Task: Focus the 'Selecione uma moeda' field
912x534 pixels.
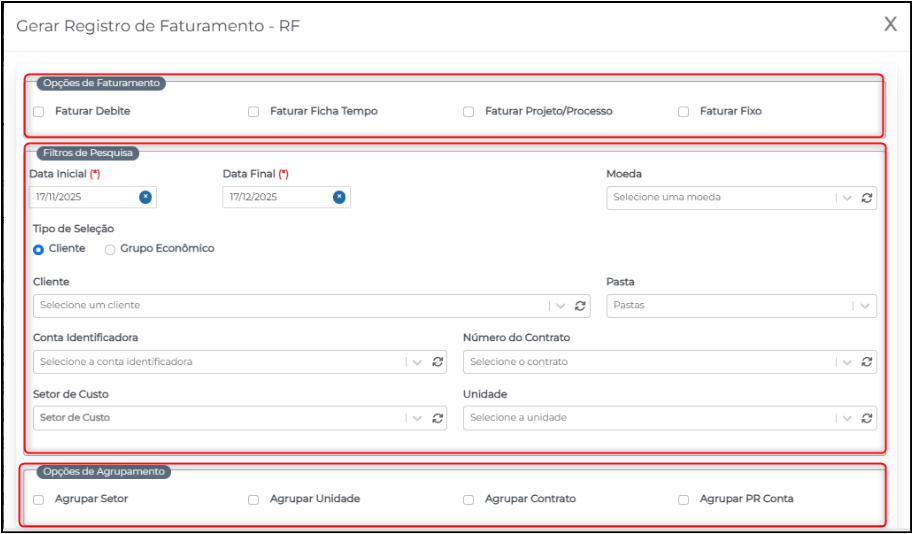Action: click(x=742, y=198)
